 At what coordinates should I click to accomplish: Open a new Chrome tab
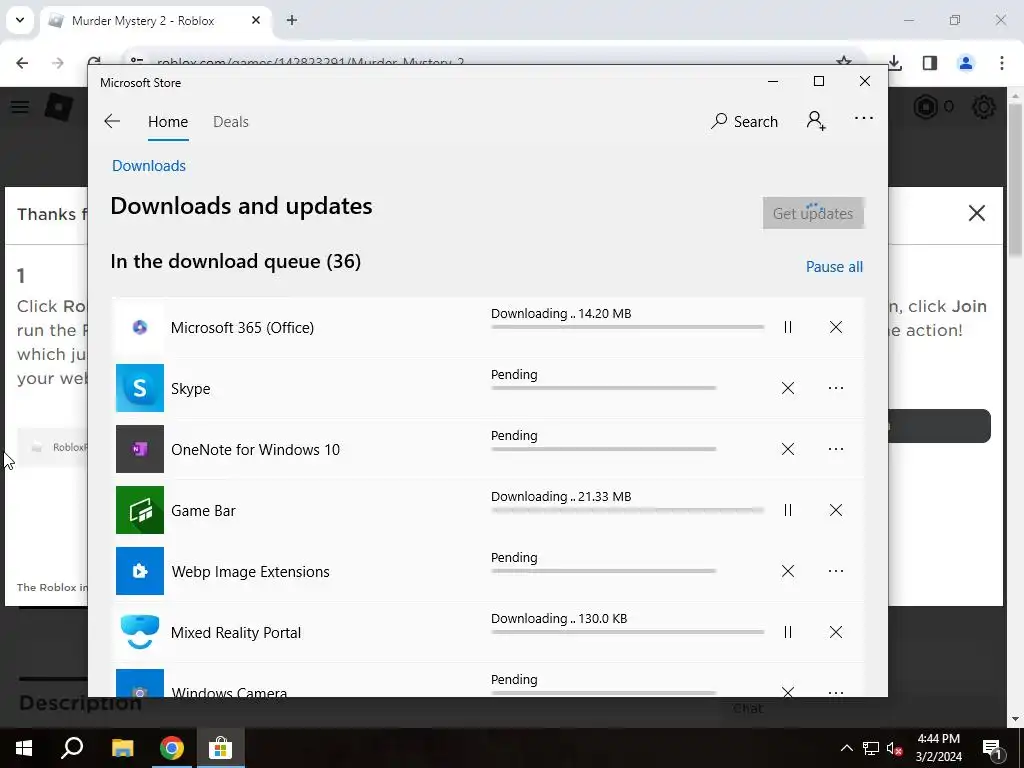pos(292,20)
